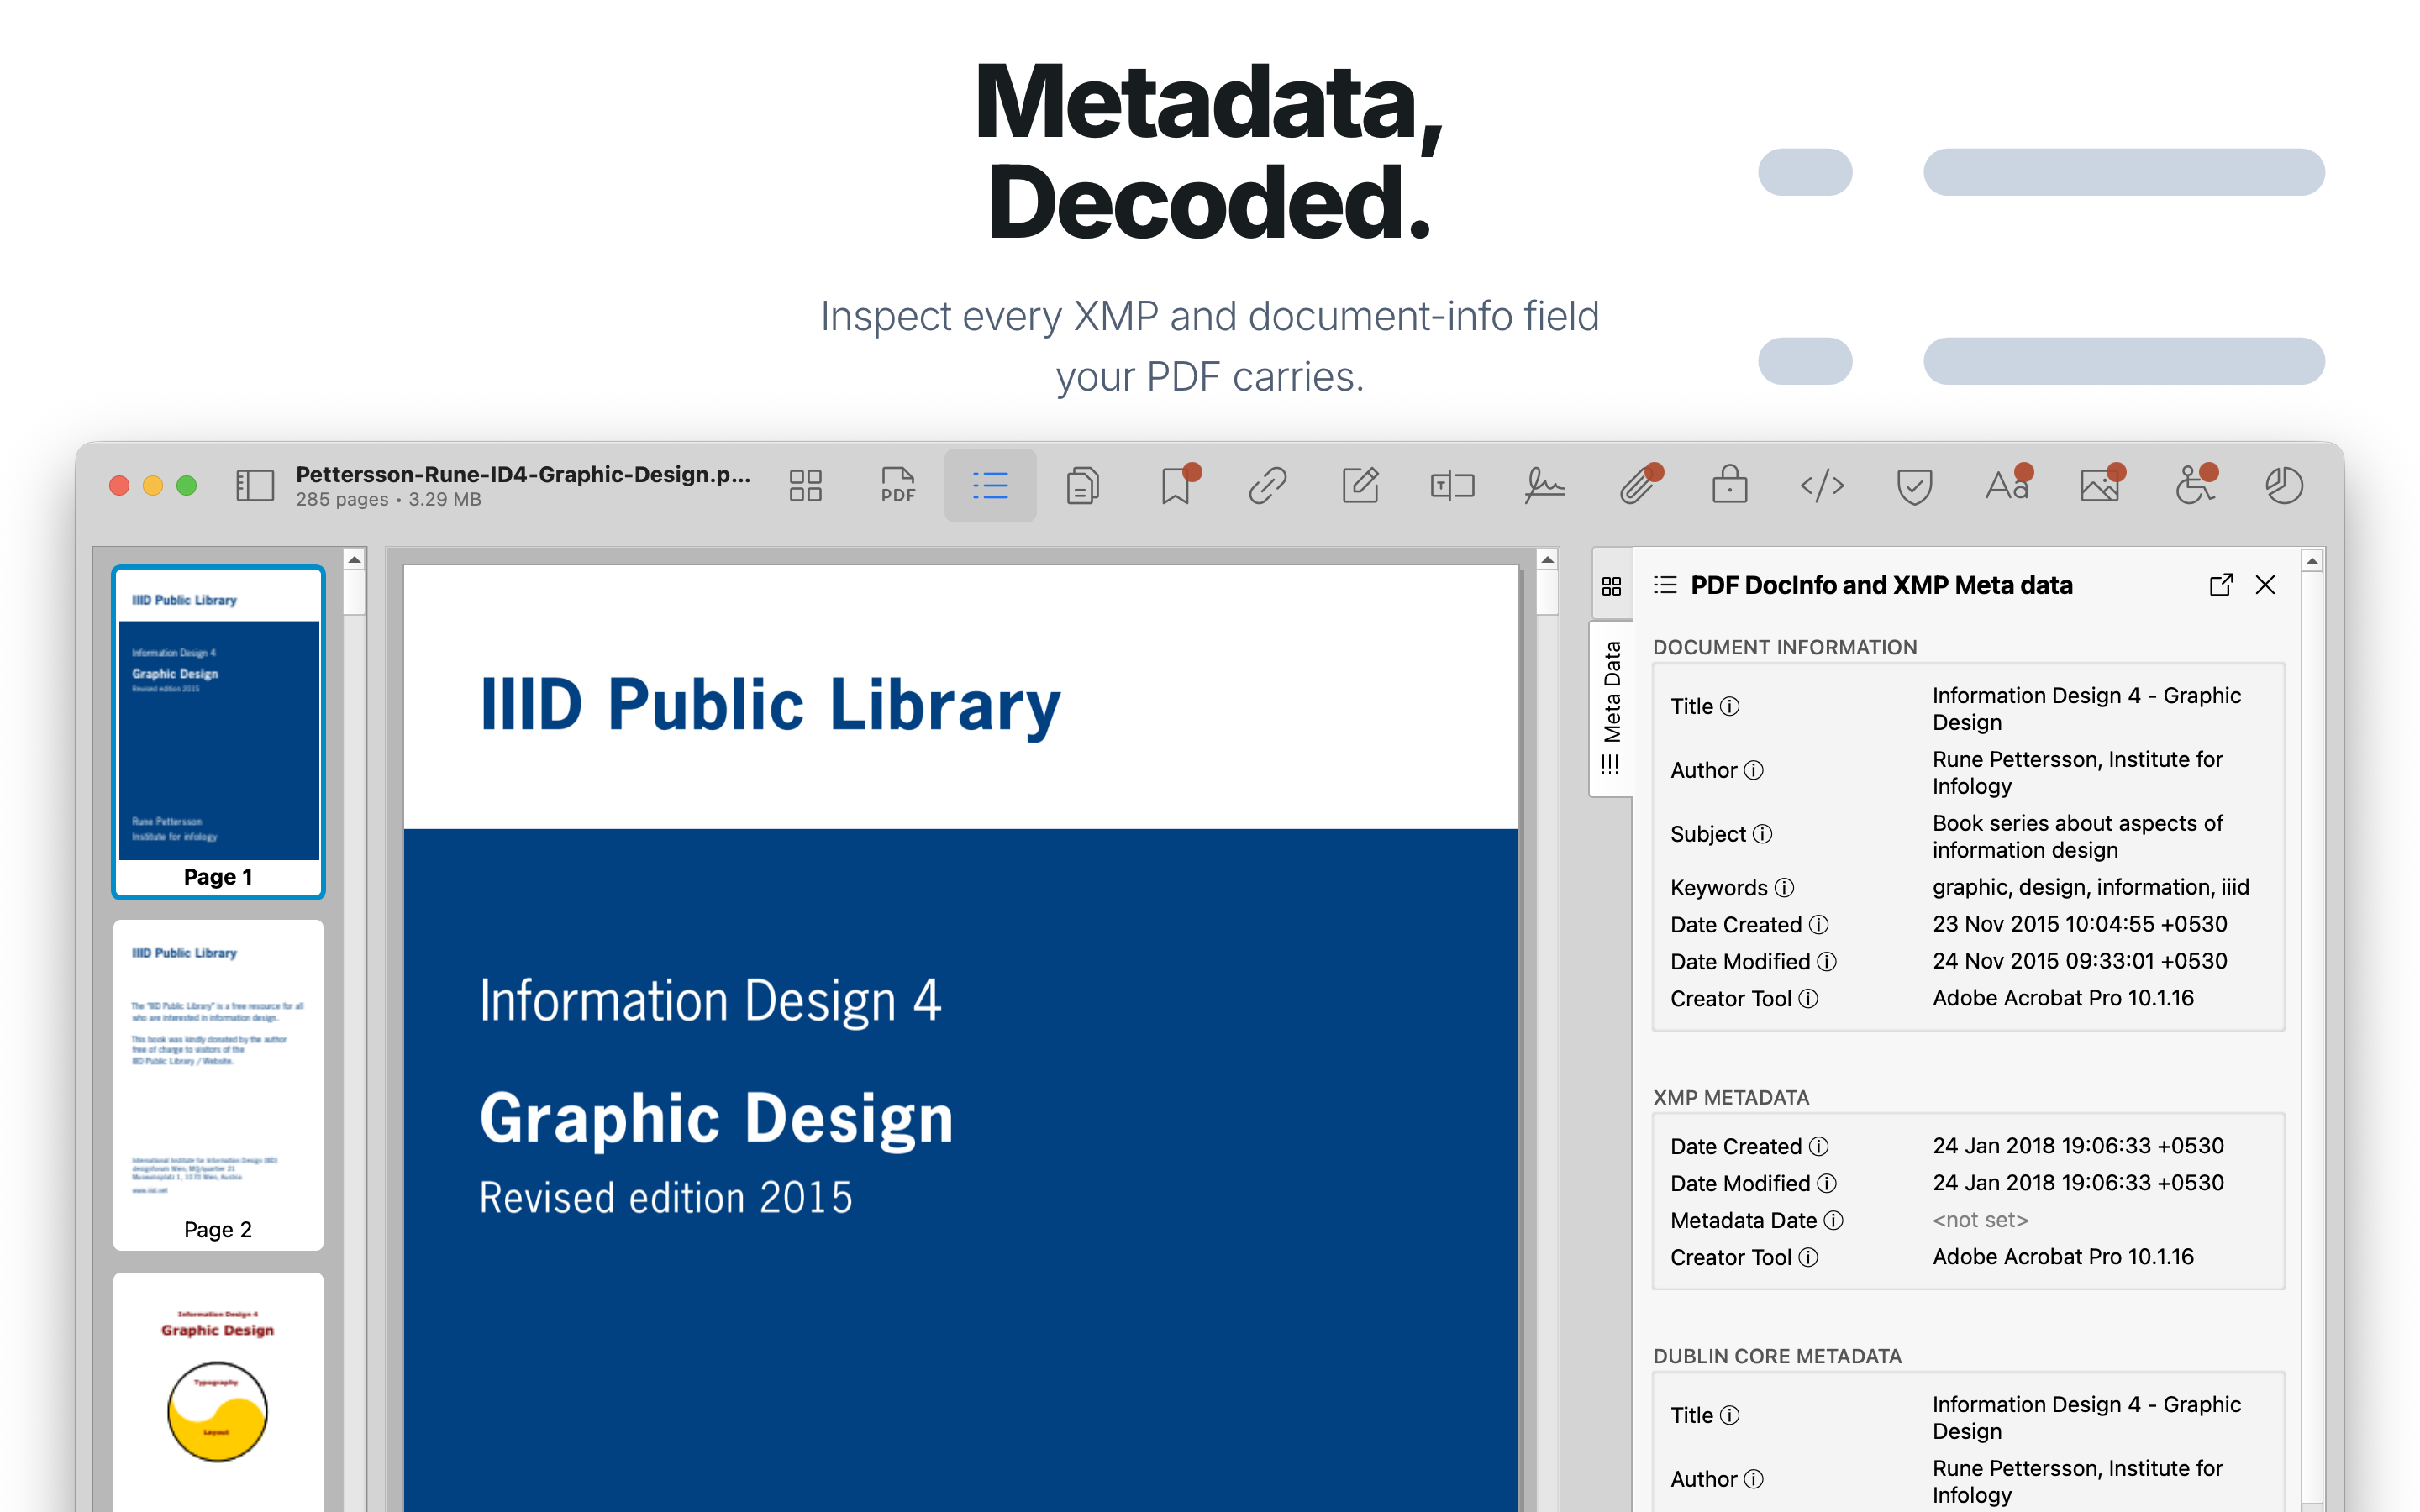Open the links toolbar icon
2420x1512 pixels.
point(1267,486)
